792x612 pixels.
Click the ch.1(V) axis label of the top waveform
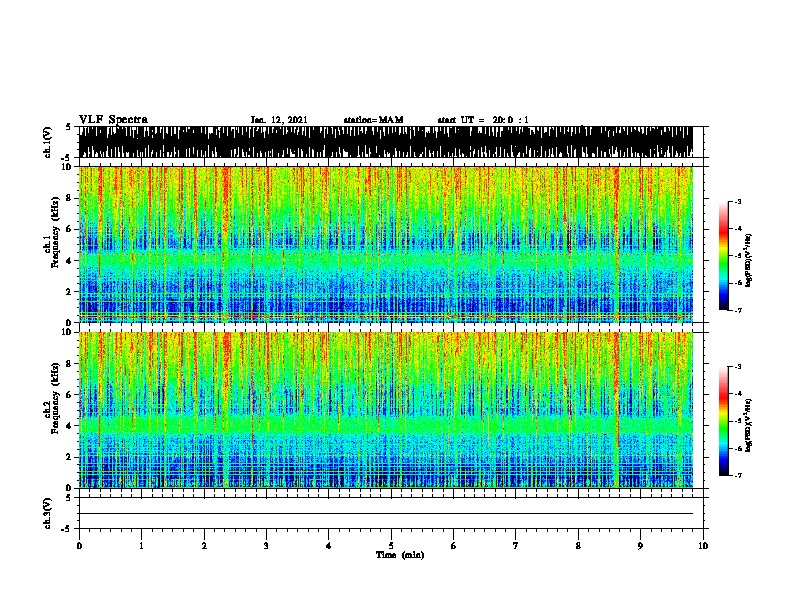pos(48,142)
